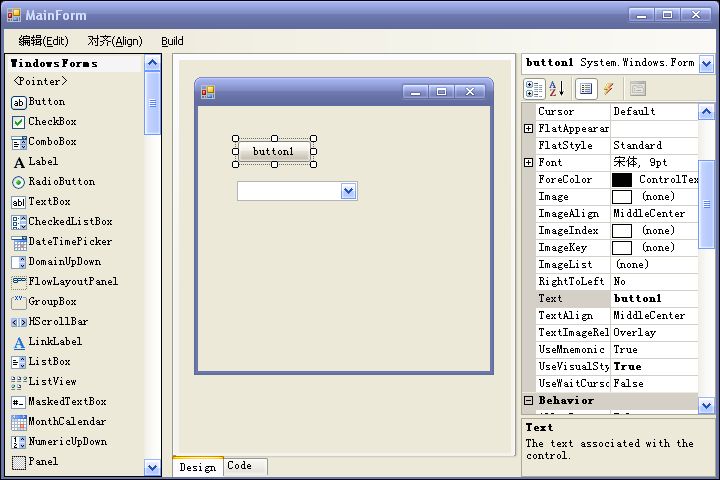The height and width of the screenshot is (480, 720).
Task: Select the CheckBox control in toolbox
Action: coord(52,122)
